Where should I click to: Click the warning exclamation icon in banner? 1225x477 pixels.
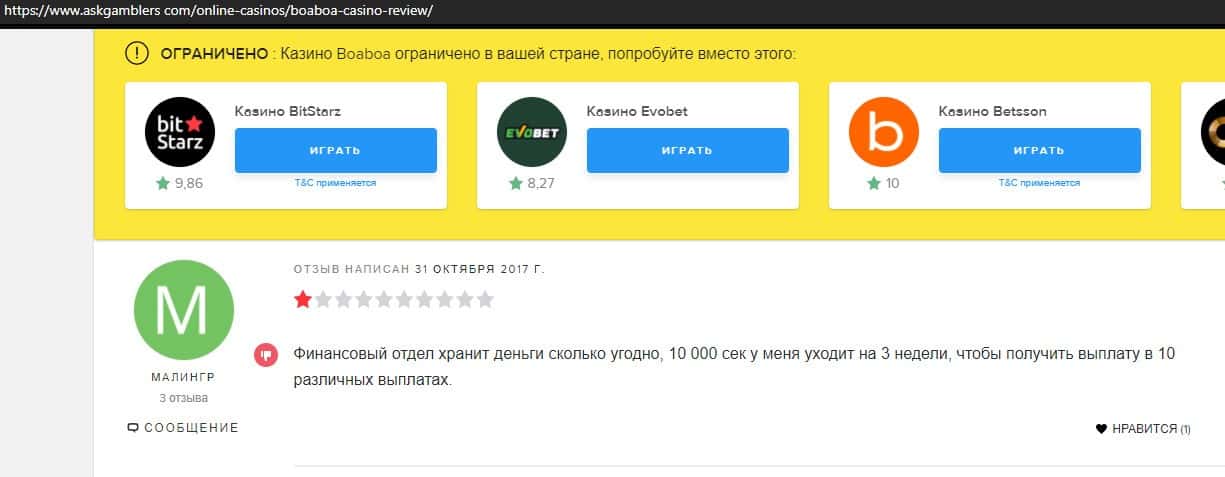click(137, 53)
